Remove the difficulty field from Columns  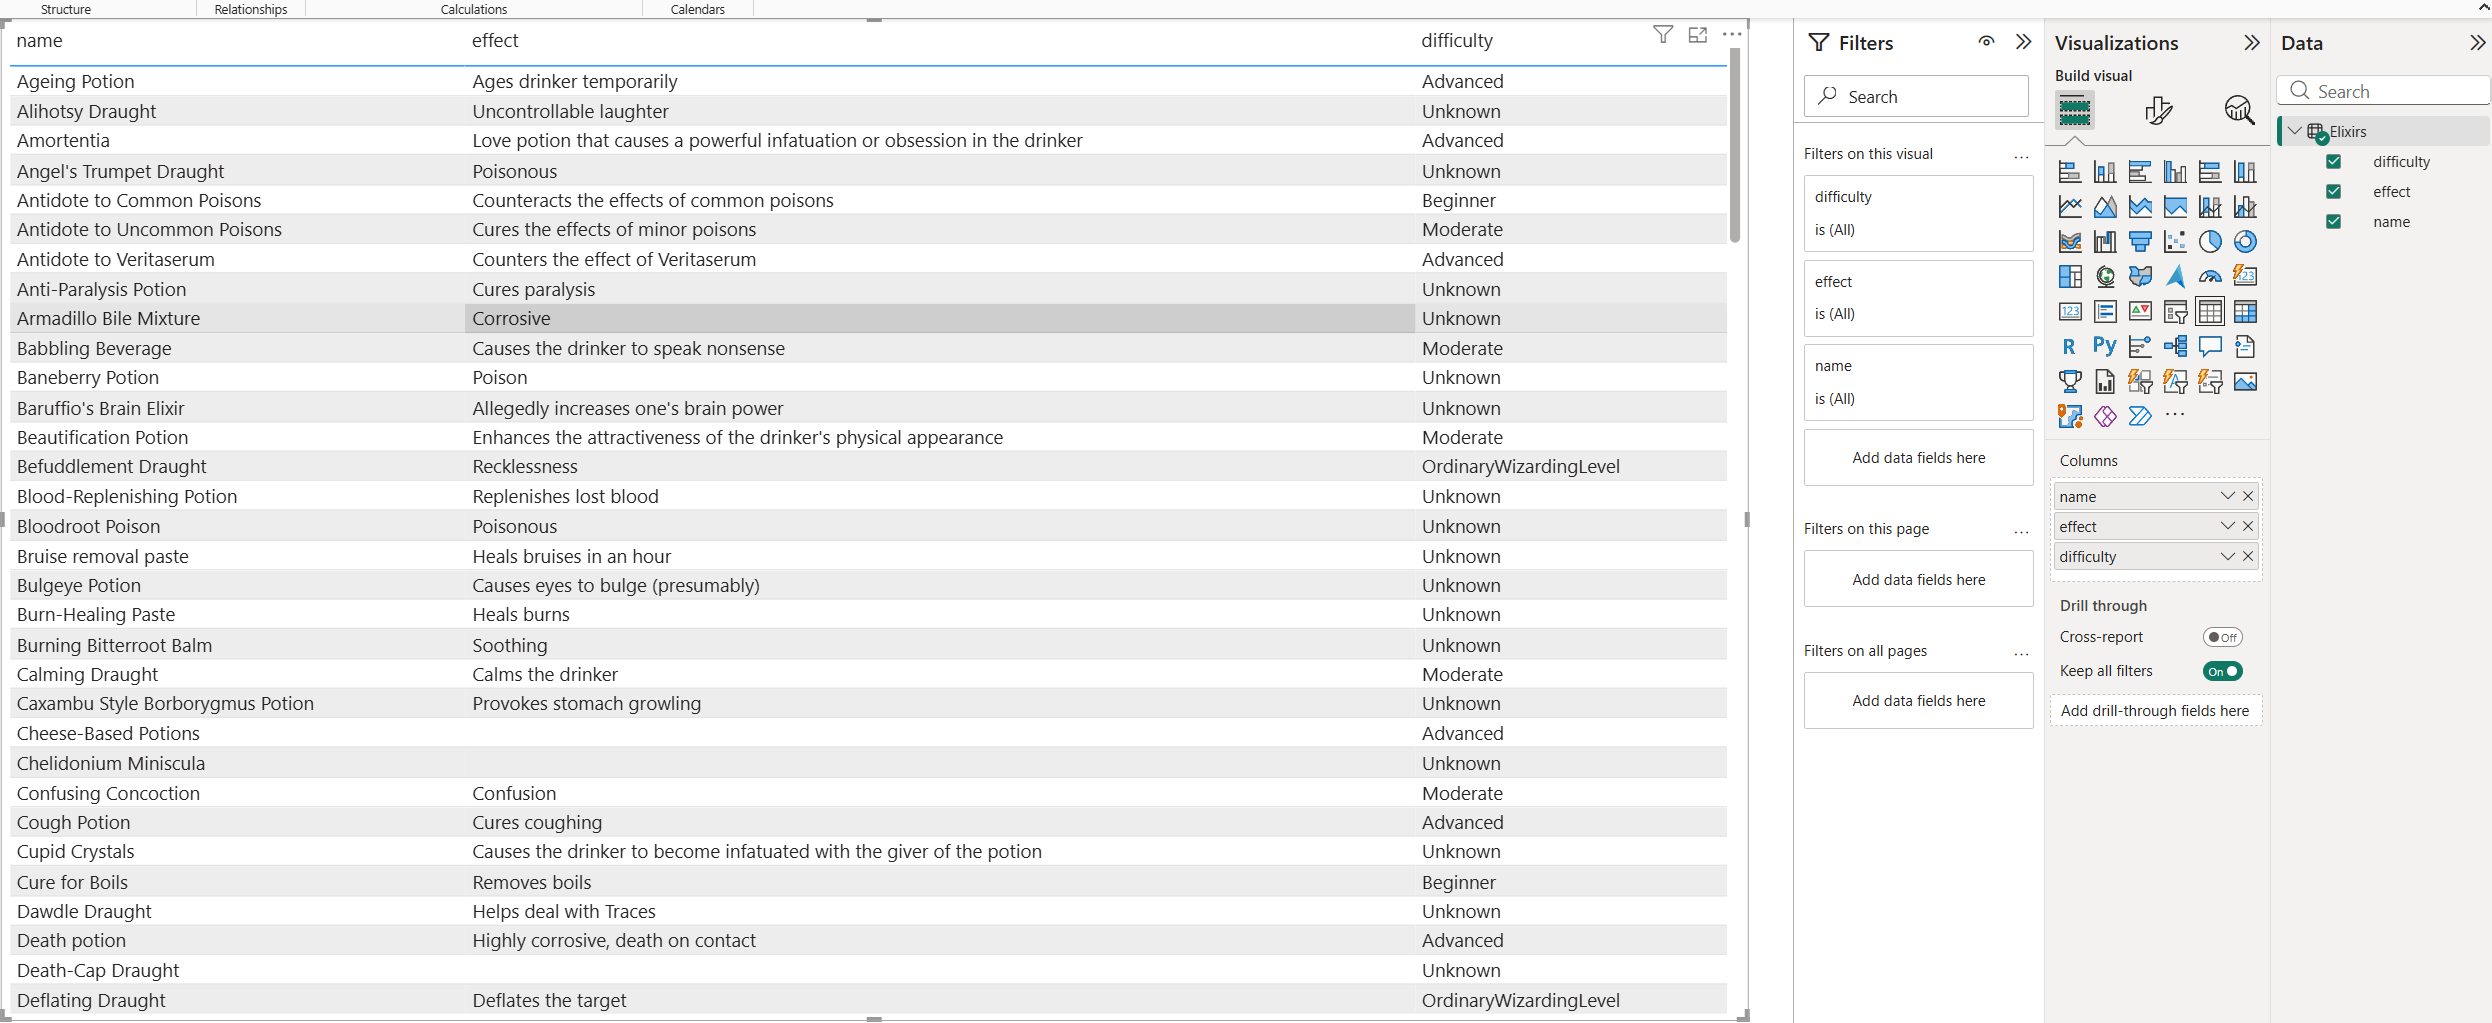[2248, 556]
